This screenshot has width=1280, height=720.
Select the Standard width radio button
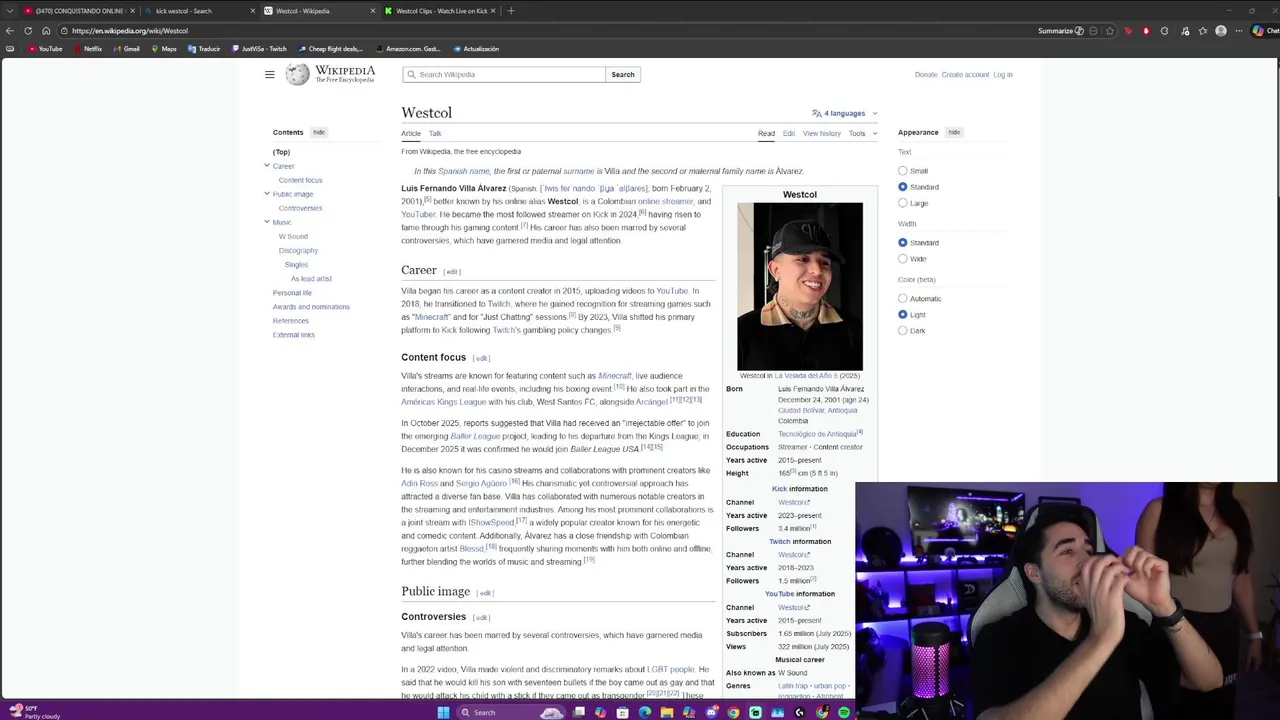[x=903, y=243]
